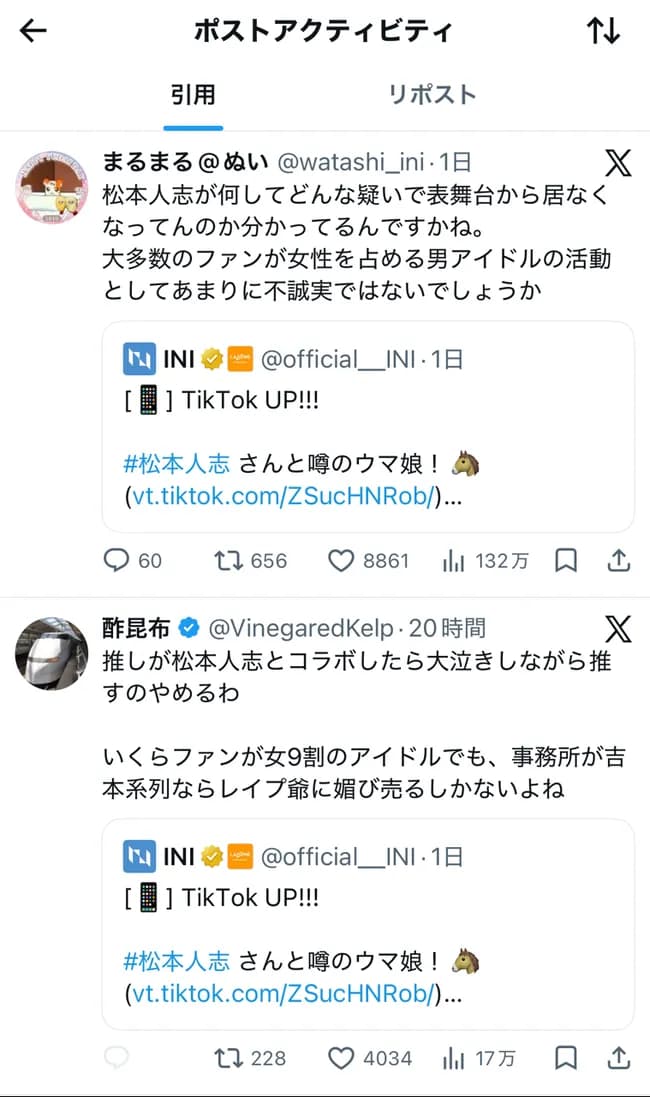
Task: Open view analytics showing 132万 impressions
Action: [455, 561]
